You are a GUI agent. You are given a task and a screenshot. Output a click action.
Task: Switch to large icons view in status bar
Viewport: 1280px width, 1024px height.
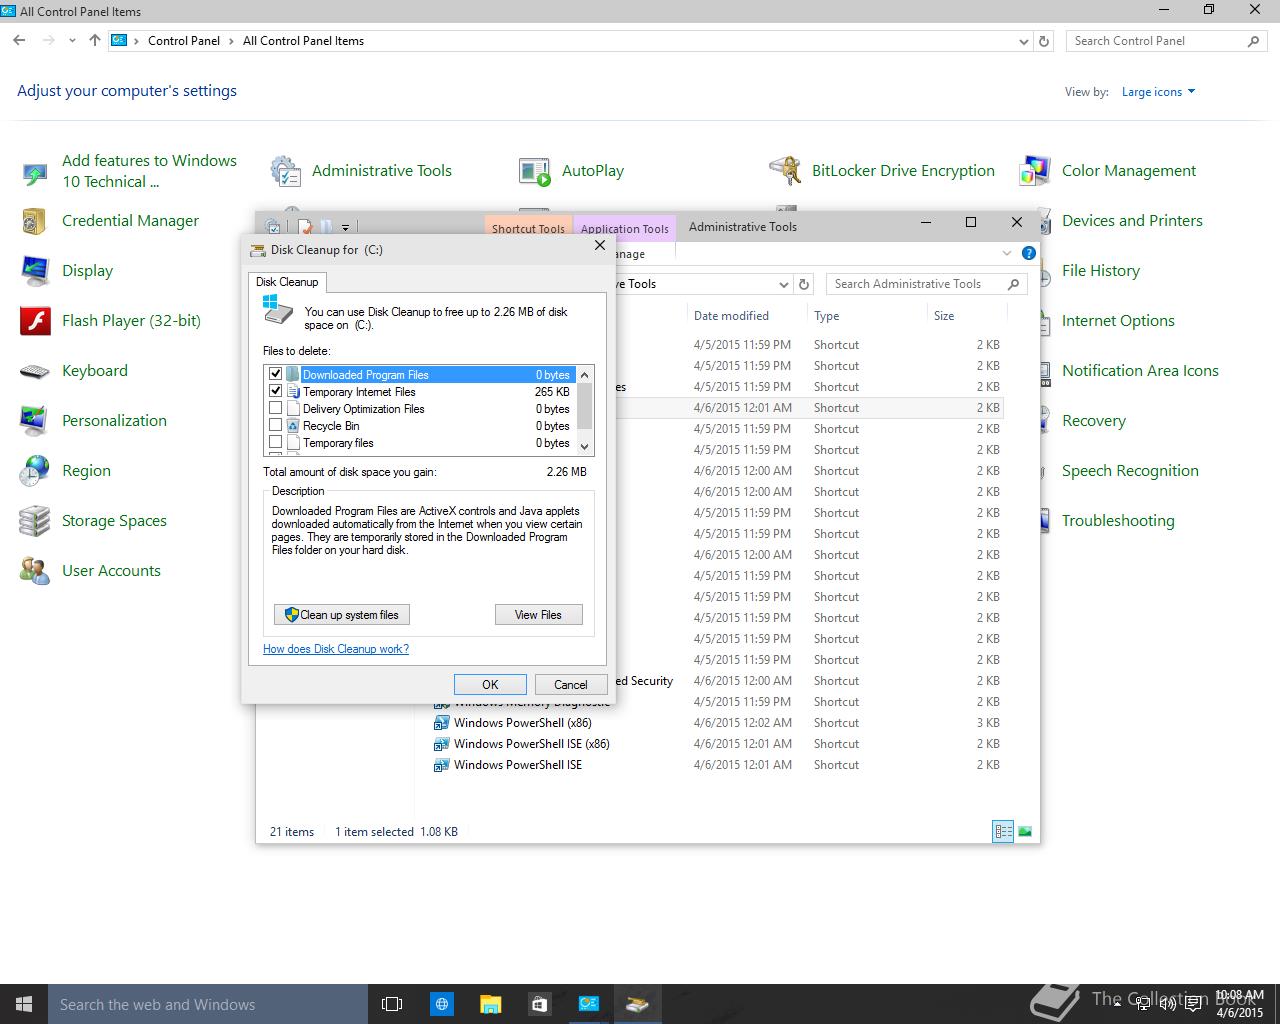[1025, 831]
